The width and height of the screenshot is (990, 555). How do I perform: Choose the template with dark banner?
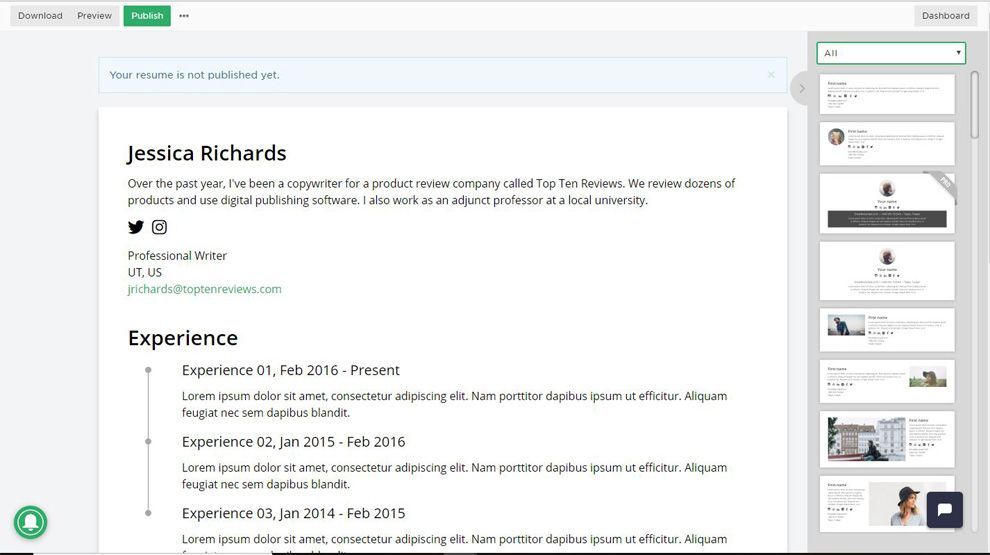coord(887,203)
